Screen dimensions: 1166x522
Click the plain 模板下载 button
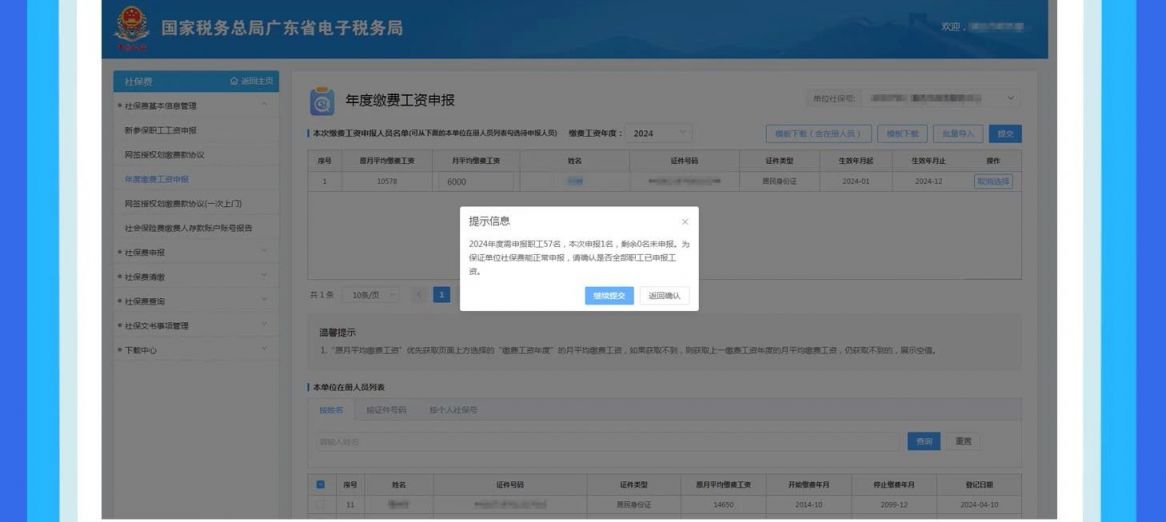901,134
